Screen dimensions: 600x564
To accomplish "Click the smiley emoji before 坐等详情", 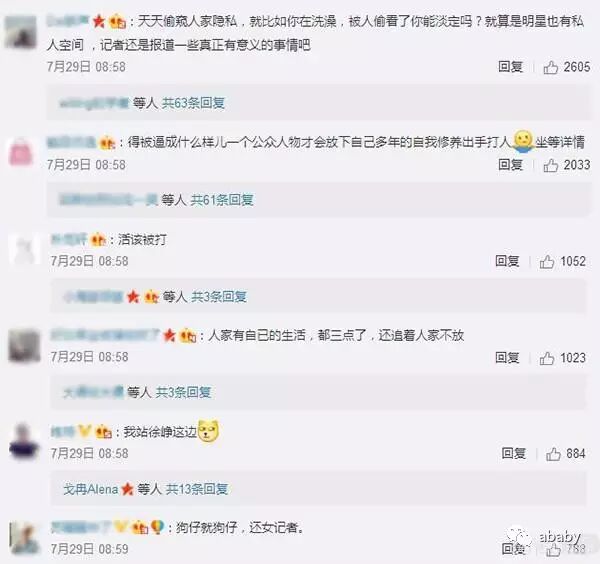I will click(523, 142).
